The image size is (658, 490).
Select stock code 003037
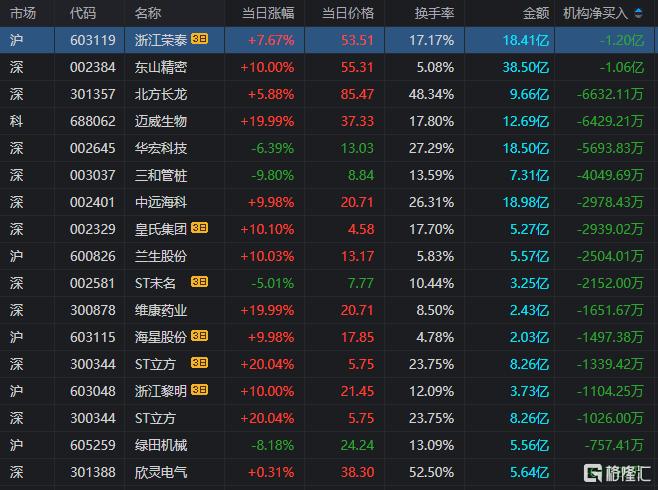pyautogui.click(x=93, y=175)
